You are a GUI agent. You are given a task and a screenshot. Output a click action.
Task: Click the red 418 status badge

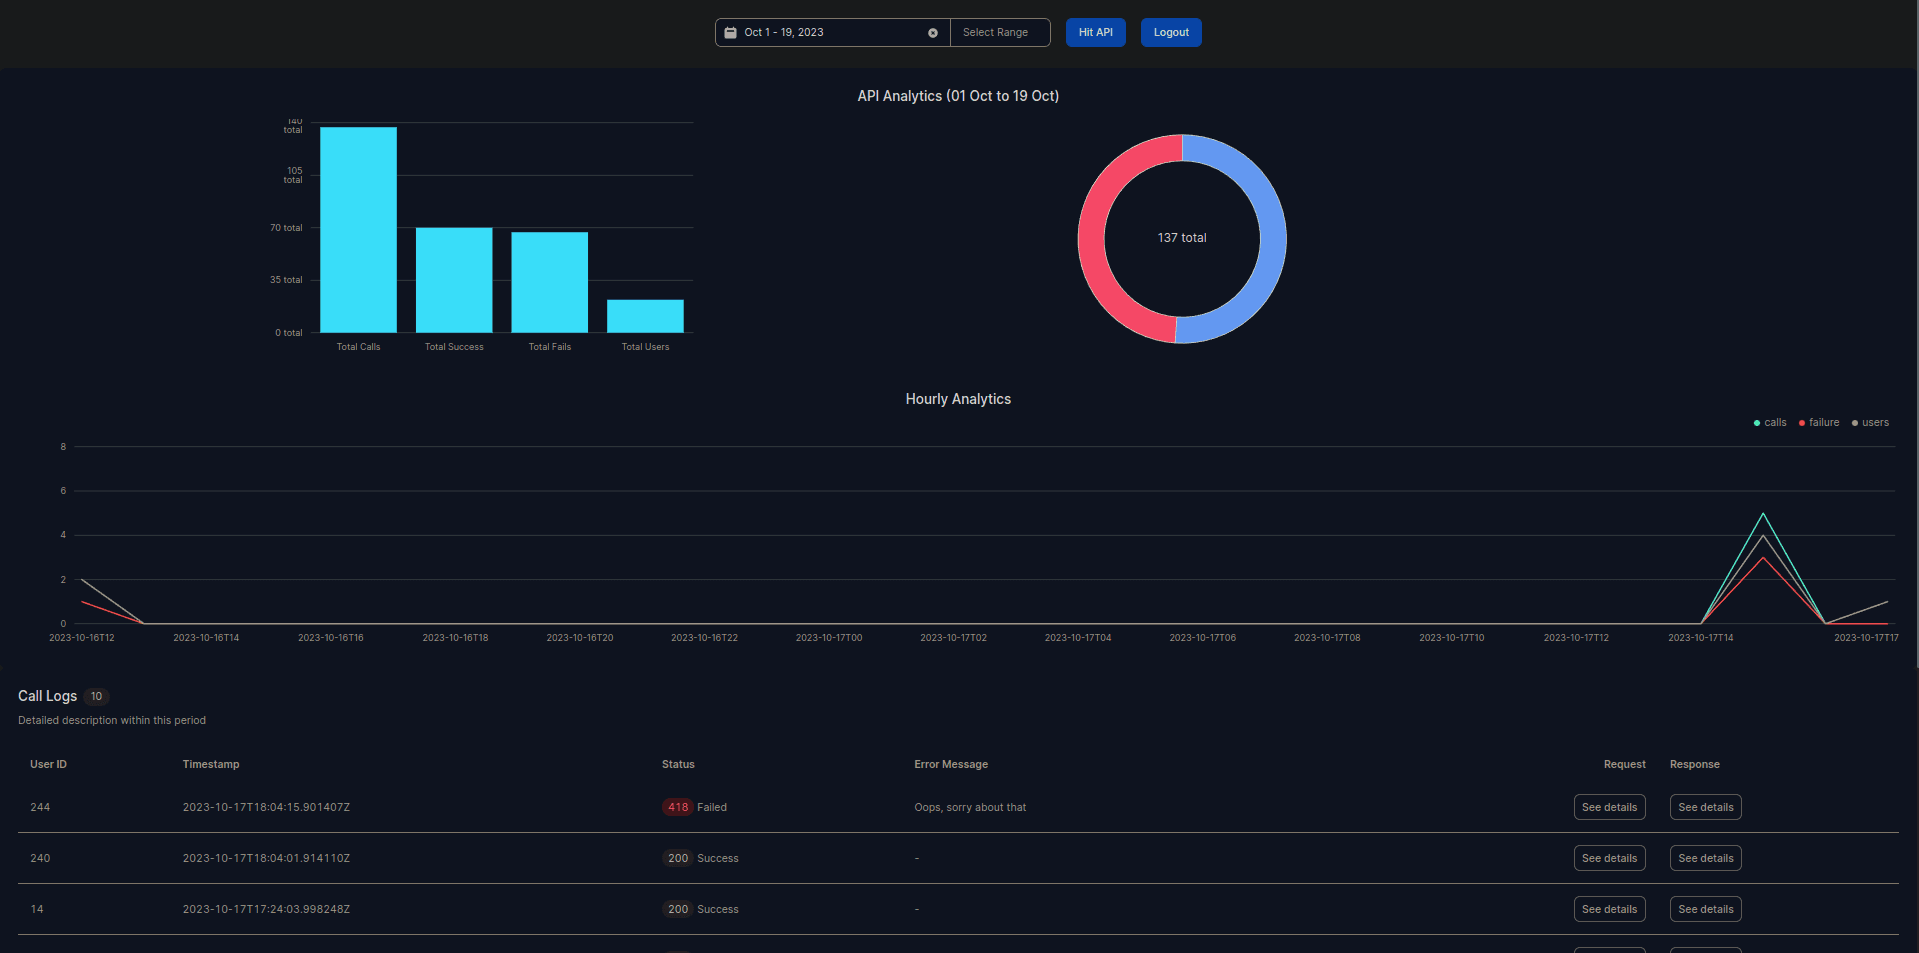tap(677, 807)
